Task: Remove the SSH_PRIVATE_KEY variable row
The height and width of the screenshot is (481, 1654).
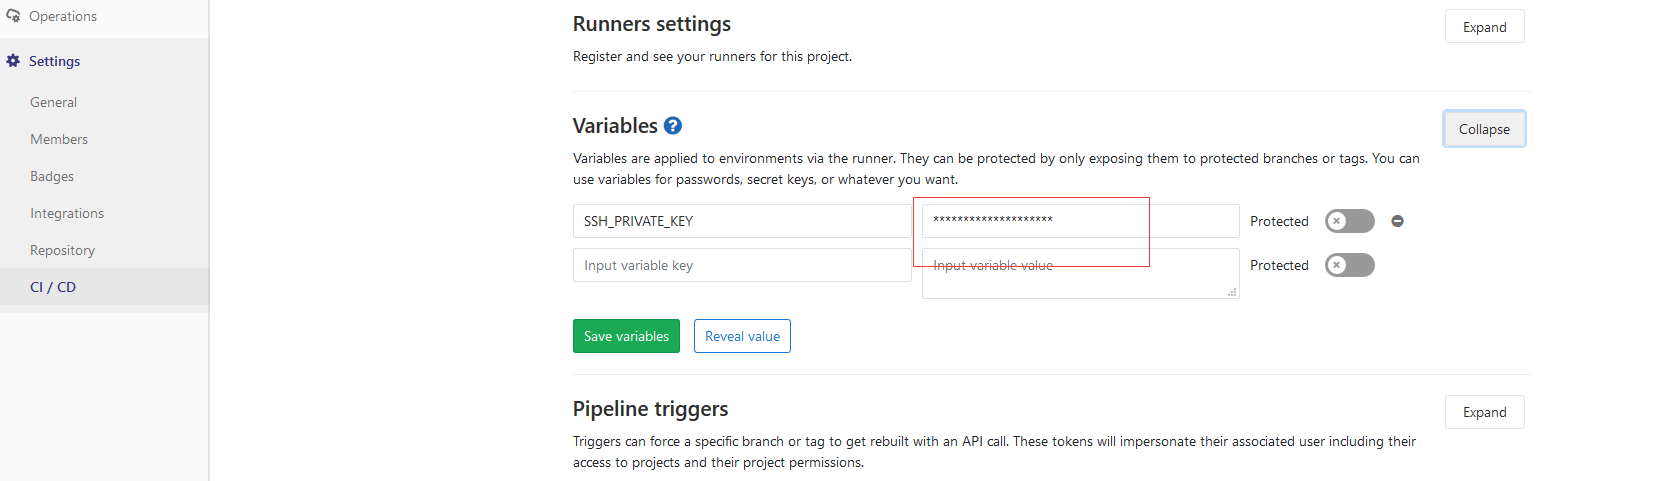Action: pyautogui.click(x=1398, y=221)
